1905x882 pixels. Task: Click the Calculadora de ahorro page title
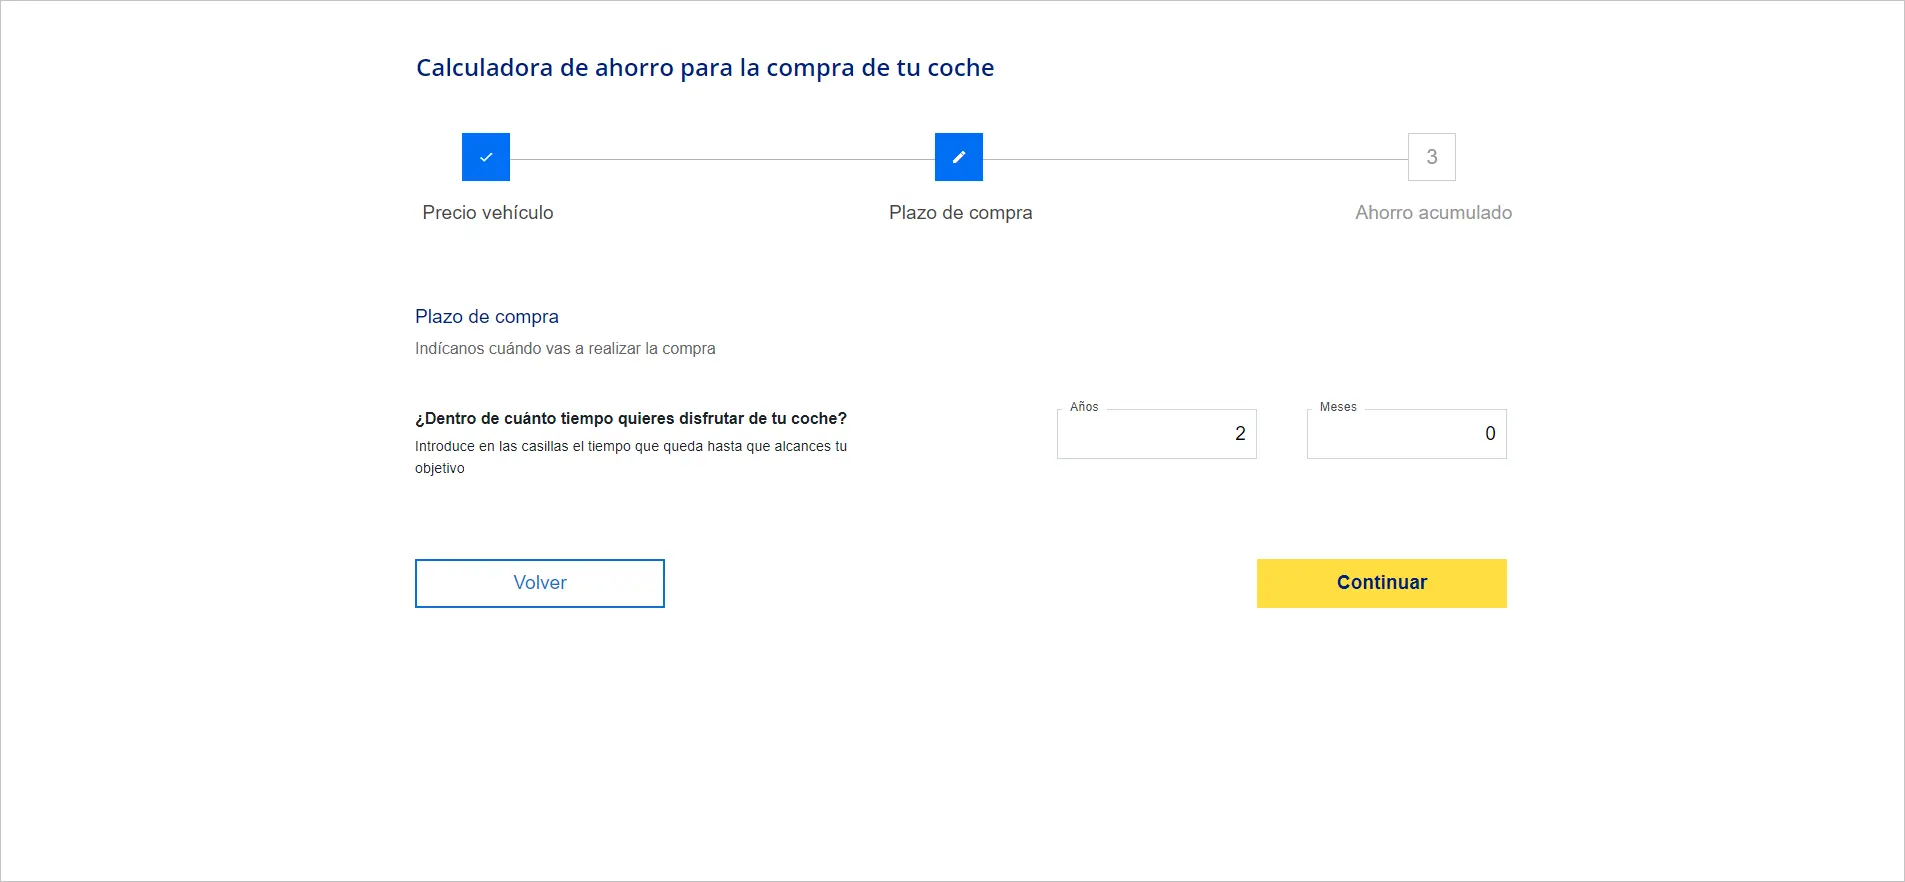pos(705,68)
